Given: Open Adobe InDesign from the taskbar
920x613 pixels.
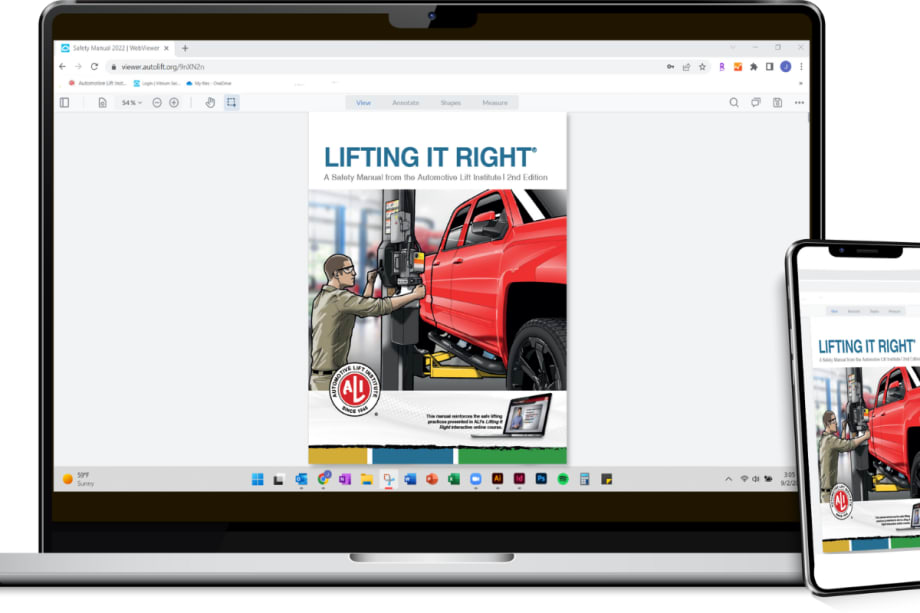Looking at the screenshot, I should coord(519,479).
